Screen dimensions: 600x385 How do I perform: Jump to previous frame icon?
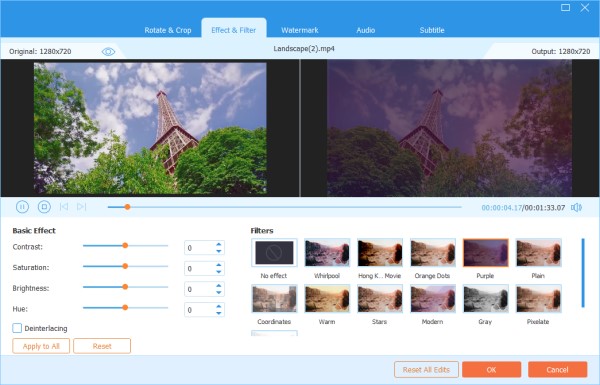coord(64,207)
